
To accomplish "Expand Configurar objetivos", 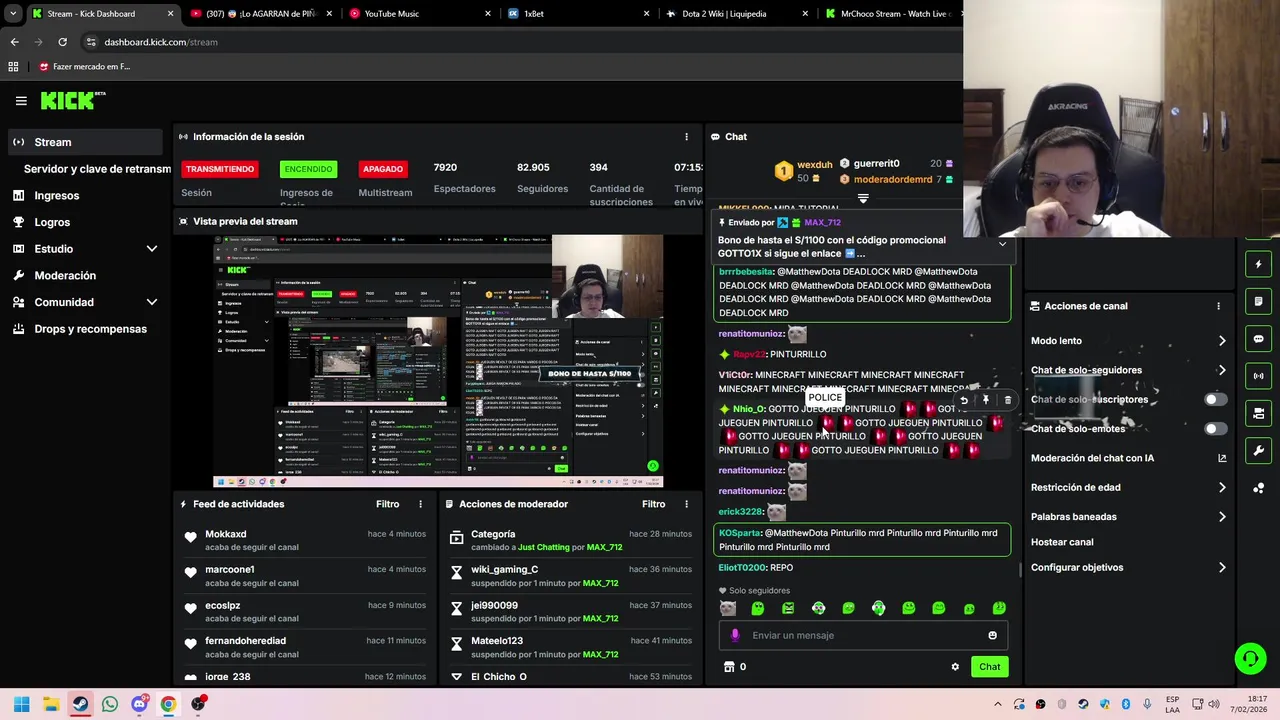I will pos(1222,568).
